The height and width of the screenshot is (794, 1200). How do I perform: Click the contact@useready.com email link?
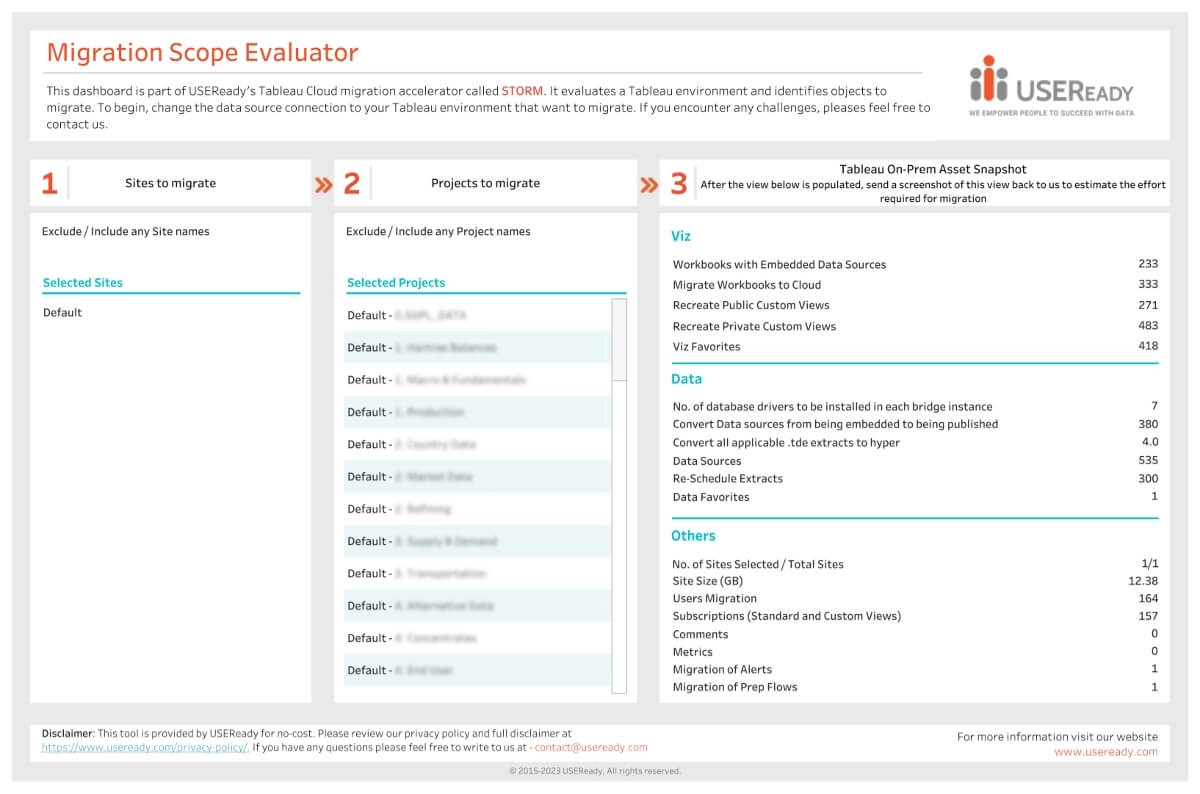pyautogui.click(x=591, y=747)
